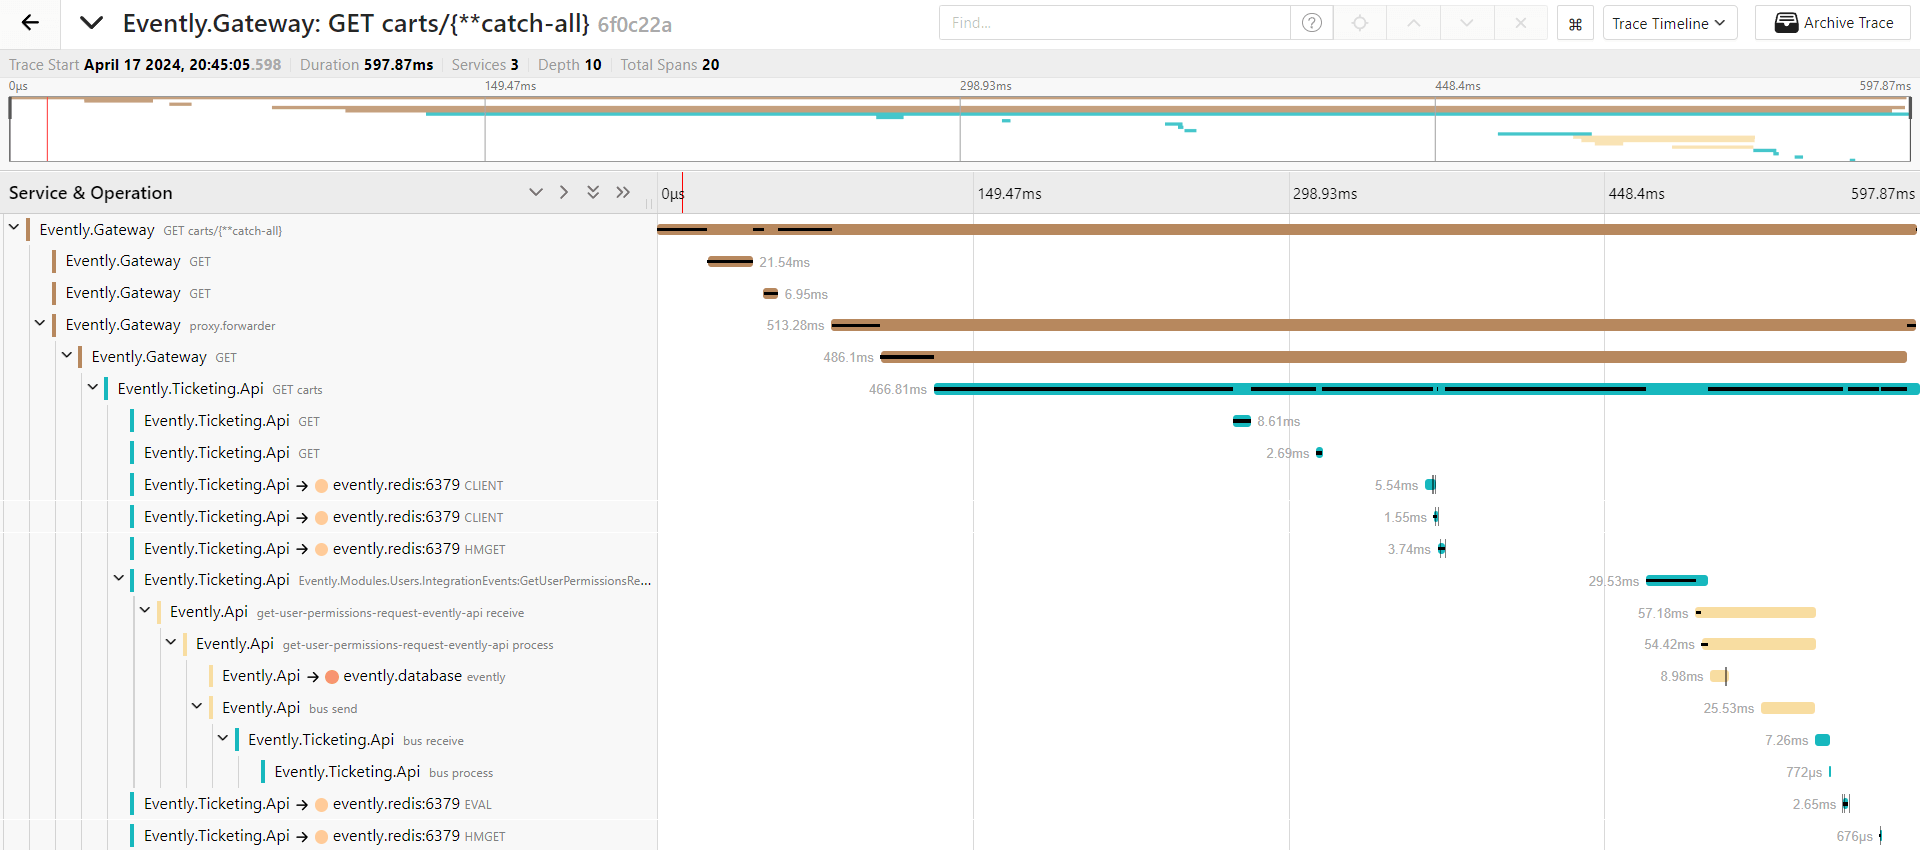Clear the search with the X icon
Screen dimensions: 1920x850
[x=1520, y=23]
